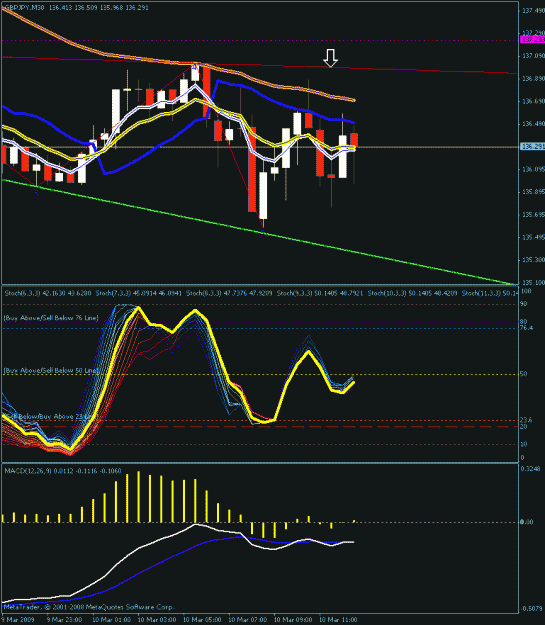Click the 136.095 price axis value
Screen dimensions: 545x625
[x=533, y=169]
